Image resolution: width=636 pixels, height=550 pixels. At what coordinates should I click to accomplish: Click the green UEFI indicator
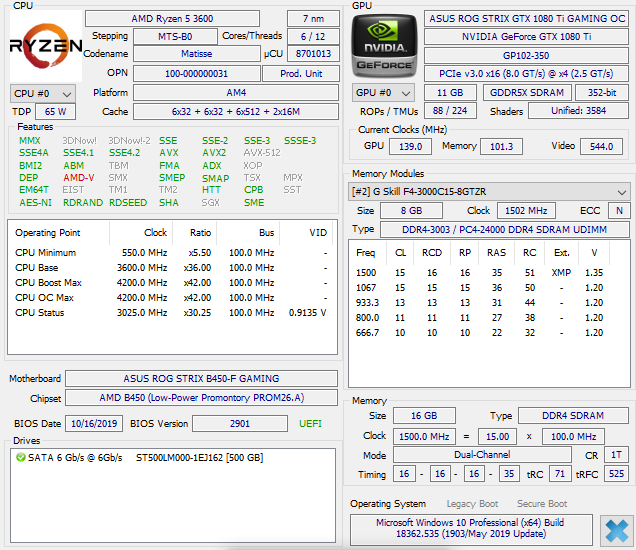(x=311, y=424)
